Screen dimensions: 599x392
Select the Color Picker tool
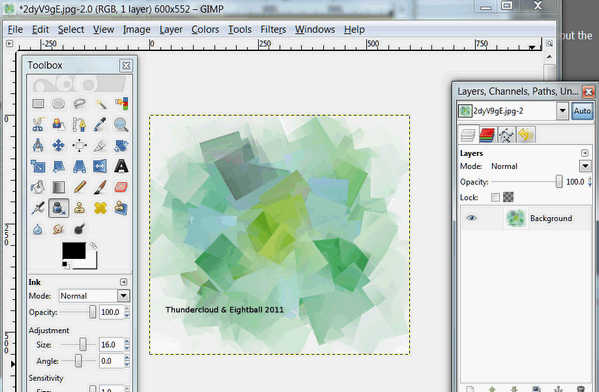pos(100,125)
